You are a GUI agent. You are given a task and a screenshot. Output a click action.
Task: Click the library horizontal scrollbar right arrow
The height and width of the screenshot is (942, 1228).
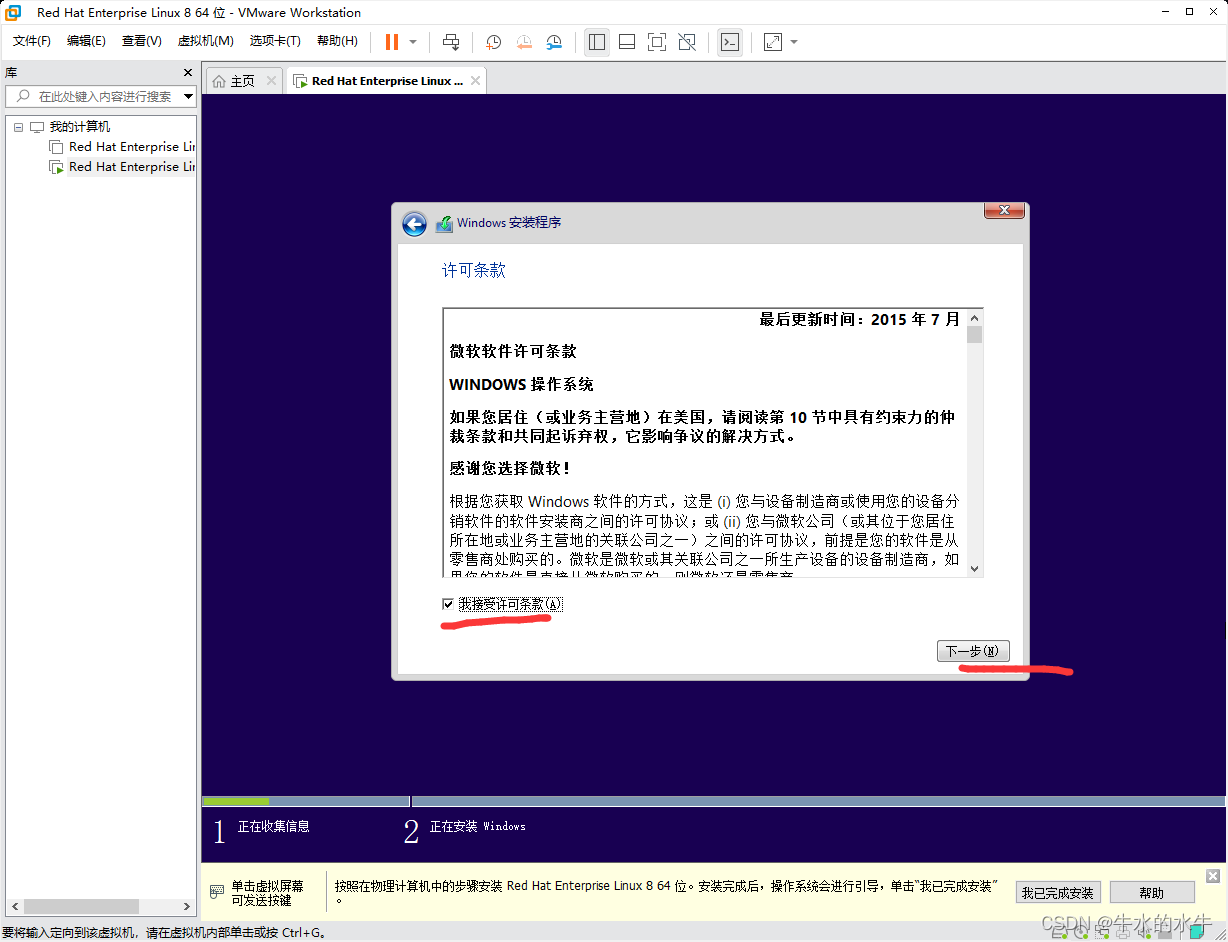(186, 906)
